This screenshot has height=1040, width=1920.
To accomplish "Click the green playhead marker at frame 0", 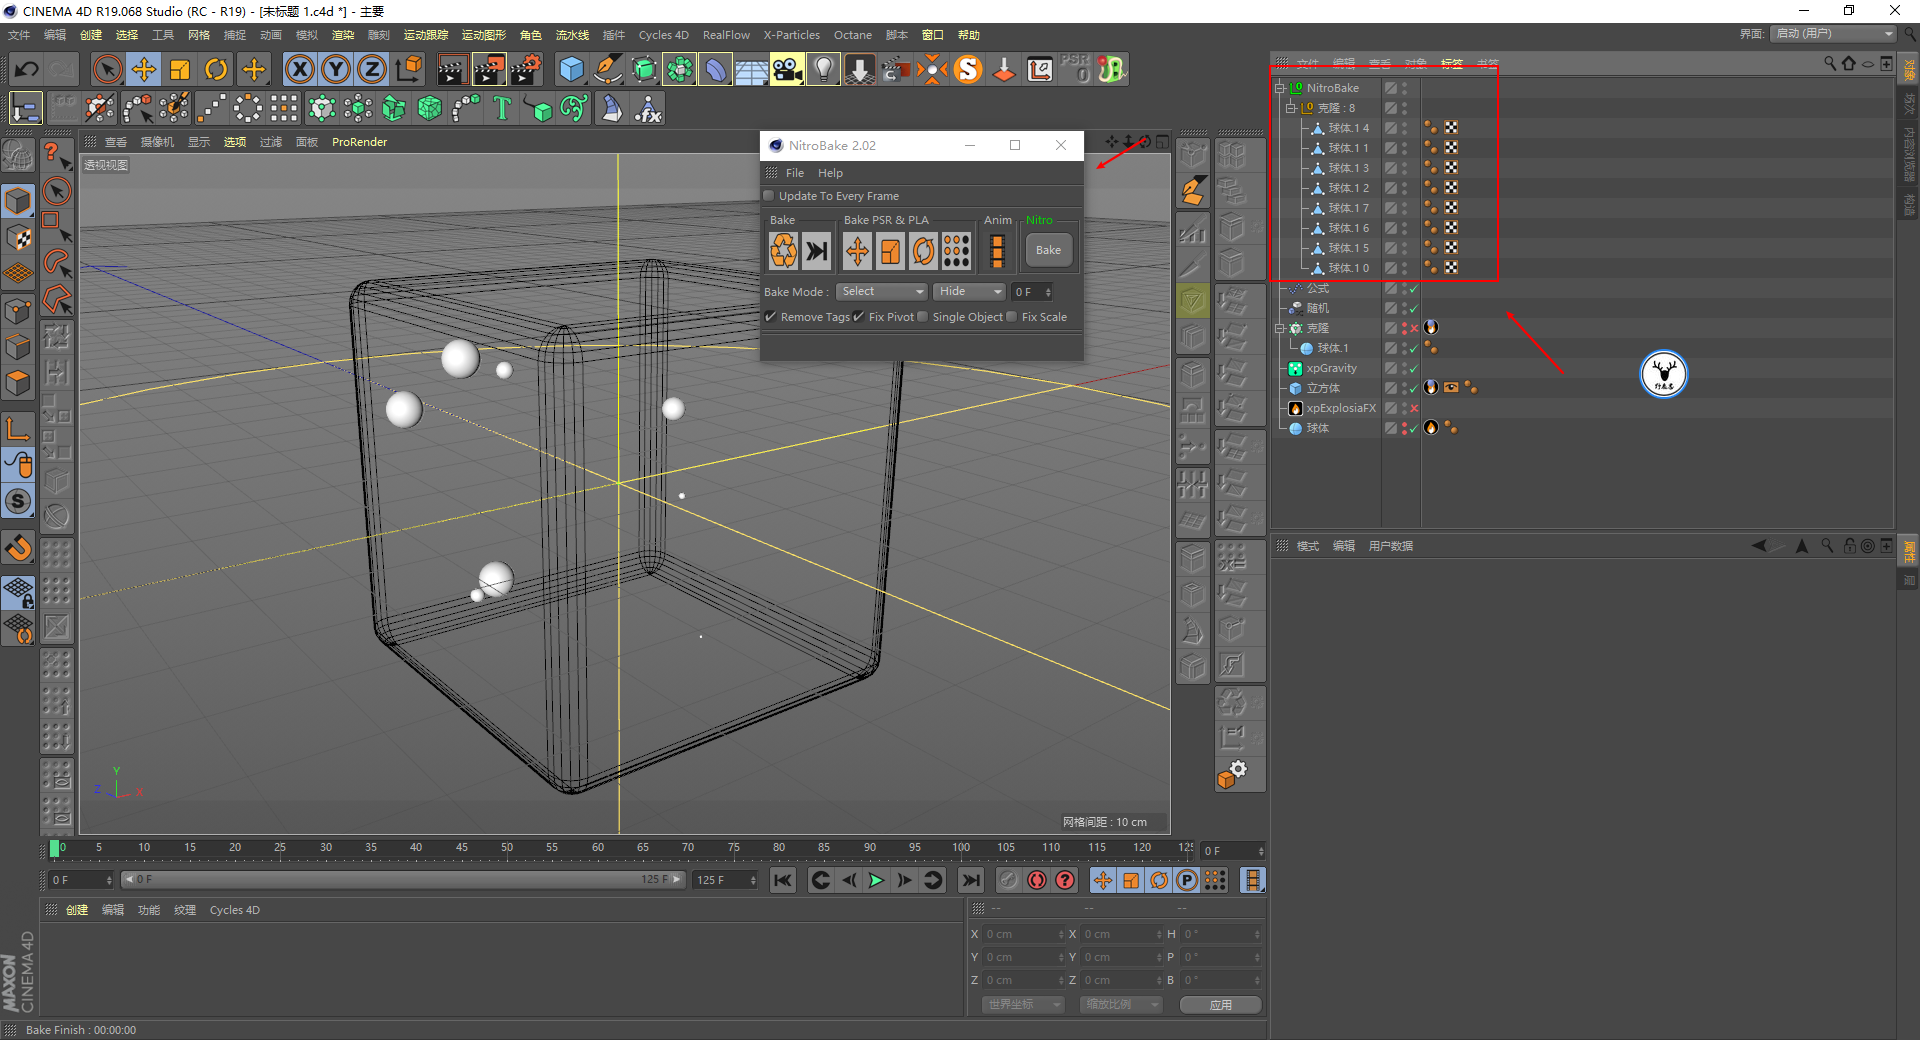I will coord(54,849).
